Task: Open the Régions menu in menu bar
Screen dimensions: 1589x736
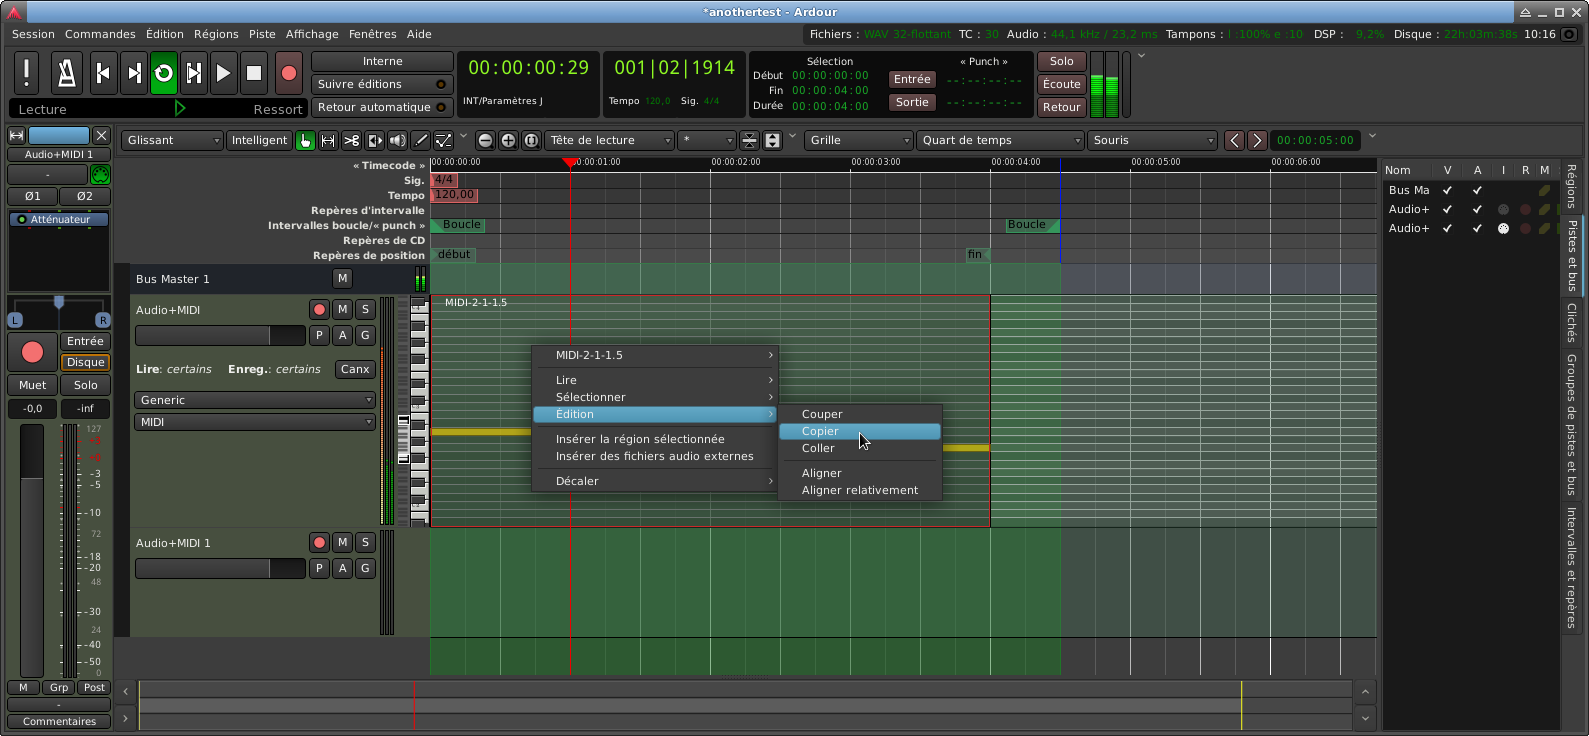Action: click(x=216, y=34)
